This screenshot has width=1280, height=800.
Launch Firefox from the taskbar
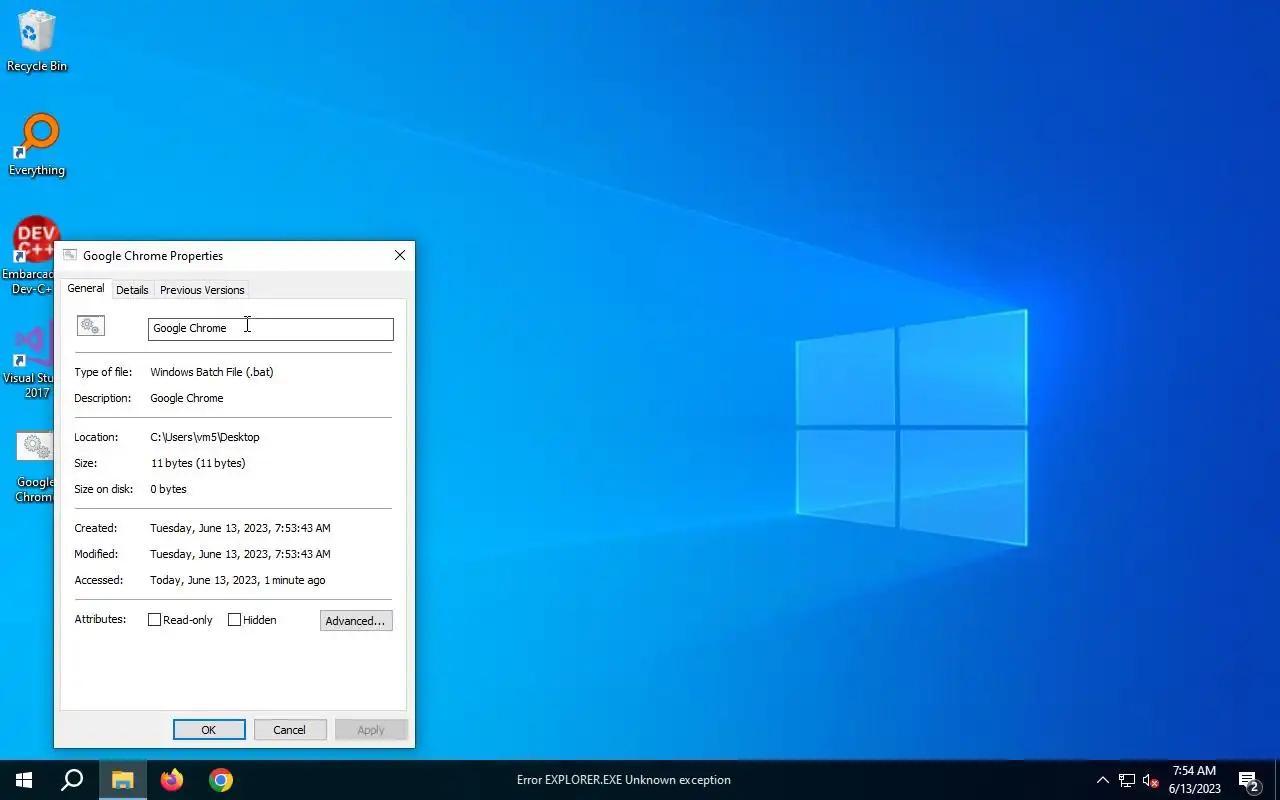pyautogui.click(x=172, y=780)
